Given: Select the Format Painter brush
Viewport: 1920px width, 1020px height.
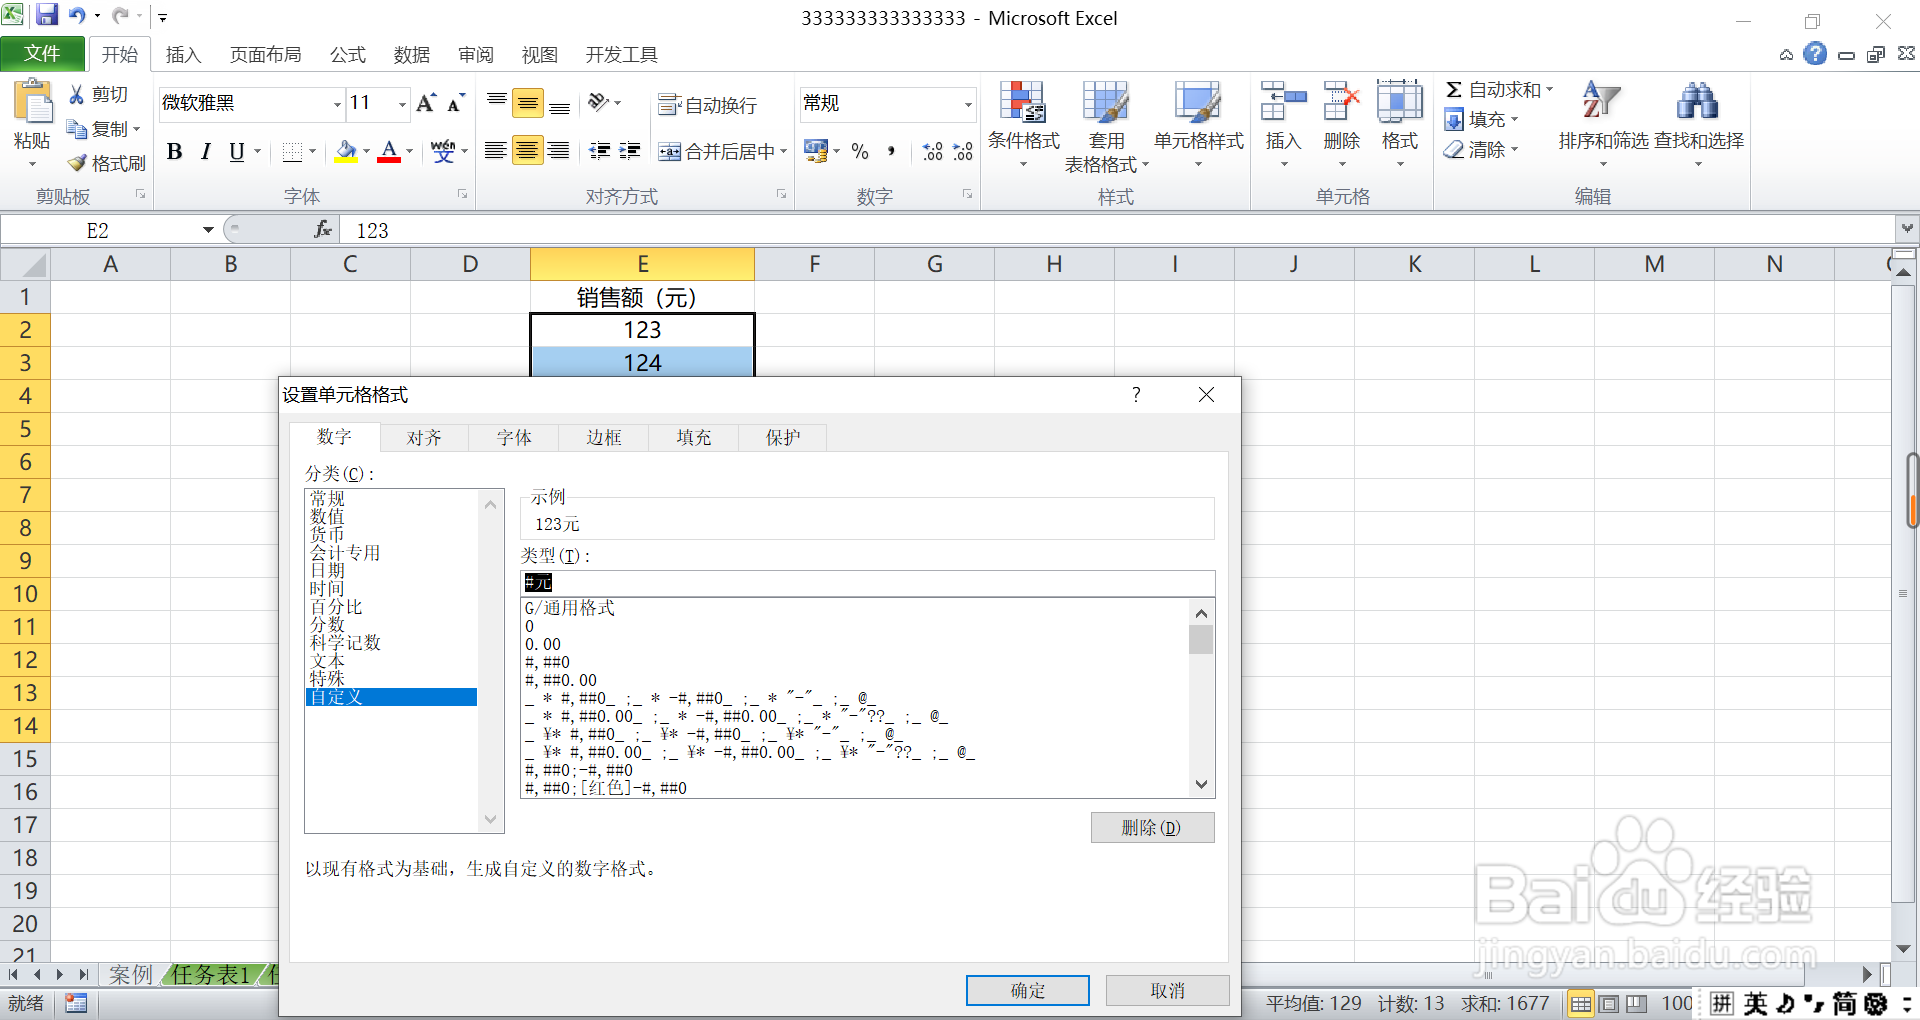Looking at the screenshot, I should pyautogui.click(x=77, y=163).
